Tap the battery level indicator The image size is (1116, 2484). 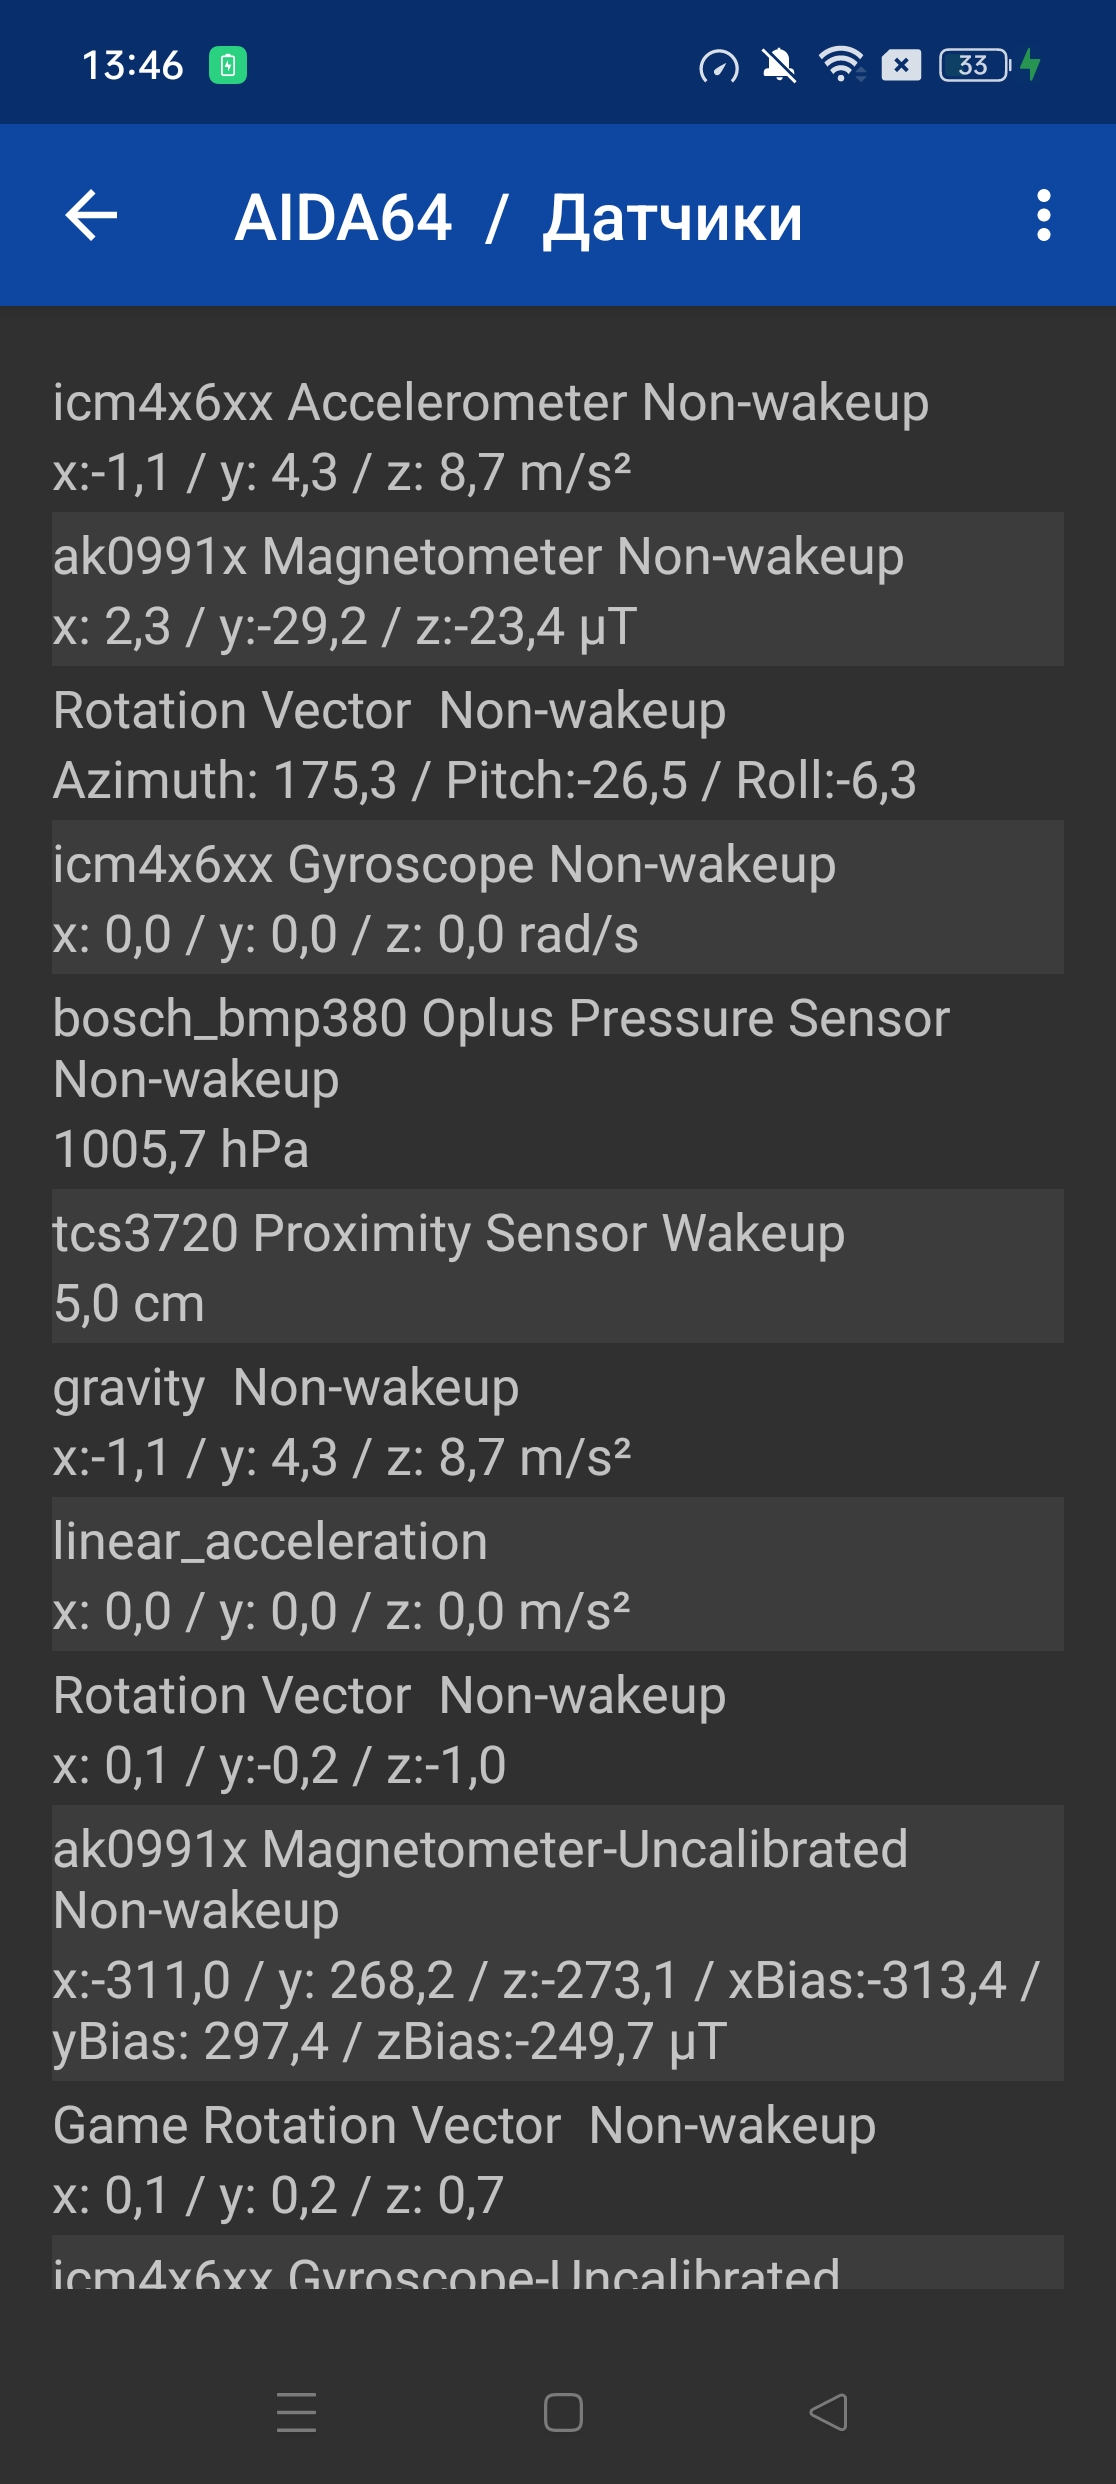975,65
